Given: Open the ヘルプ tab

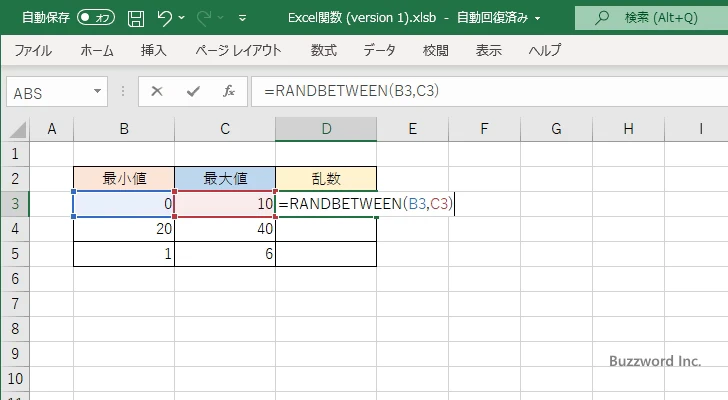Looking at the screenshot, I should (x=545, y=50).
